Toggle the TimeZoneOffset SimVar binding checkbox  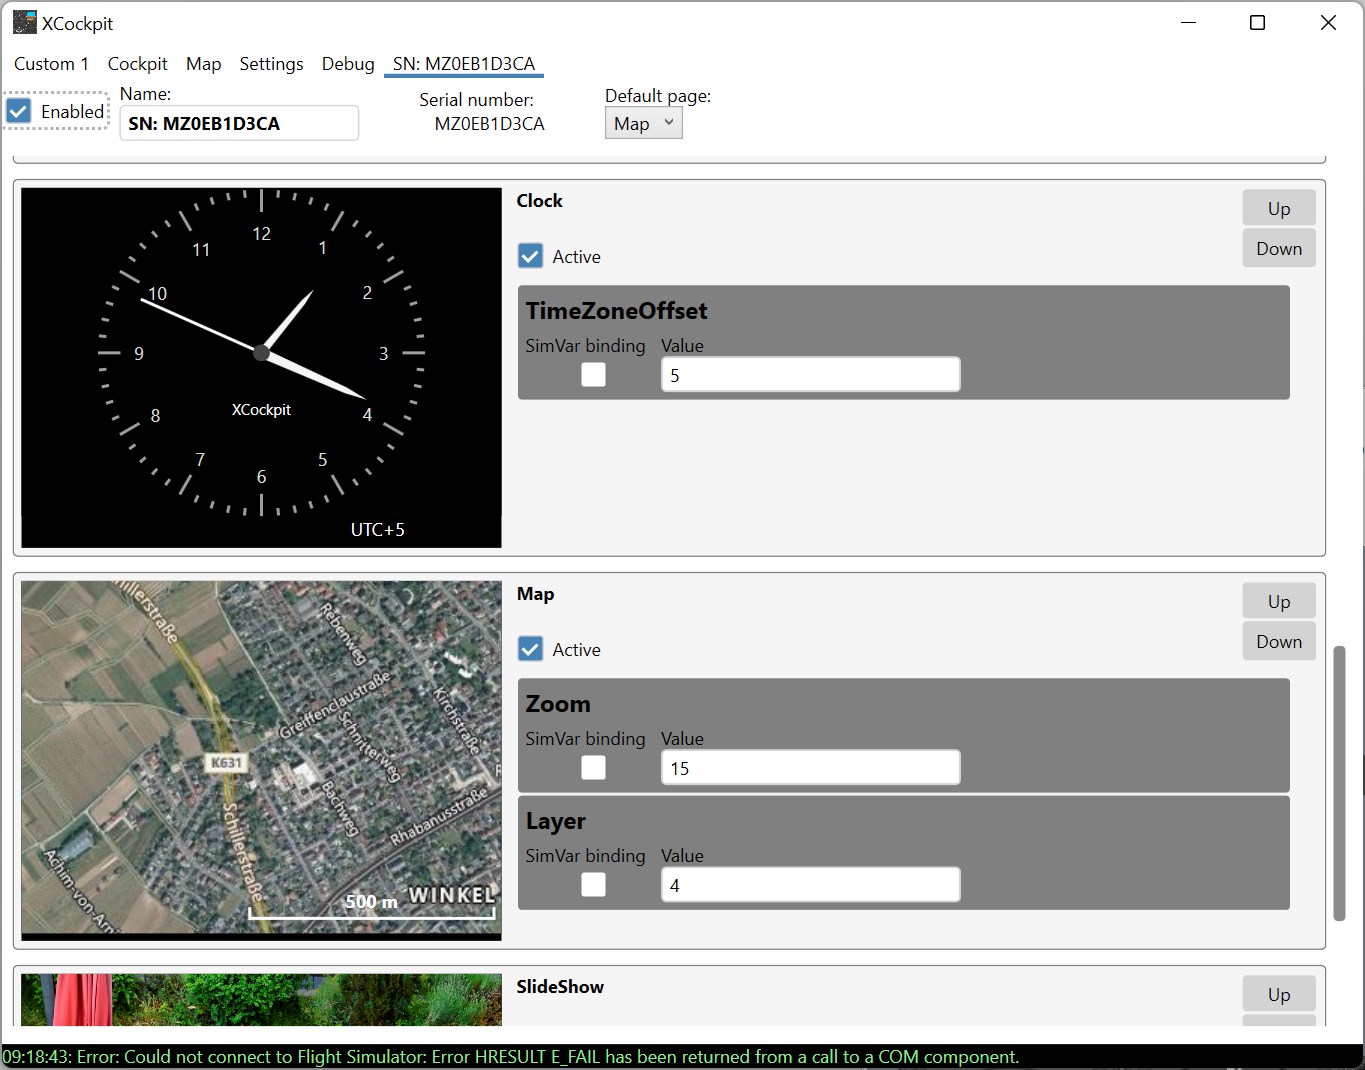[x=594, y=374]
